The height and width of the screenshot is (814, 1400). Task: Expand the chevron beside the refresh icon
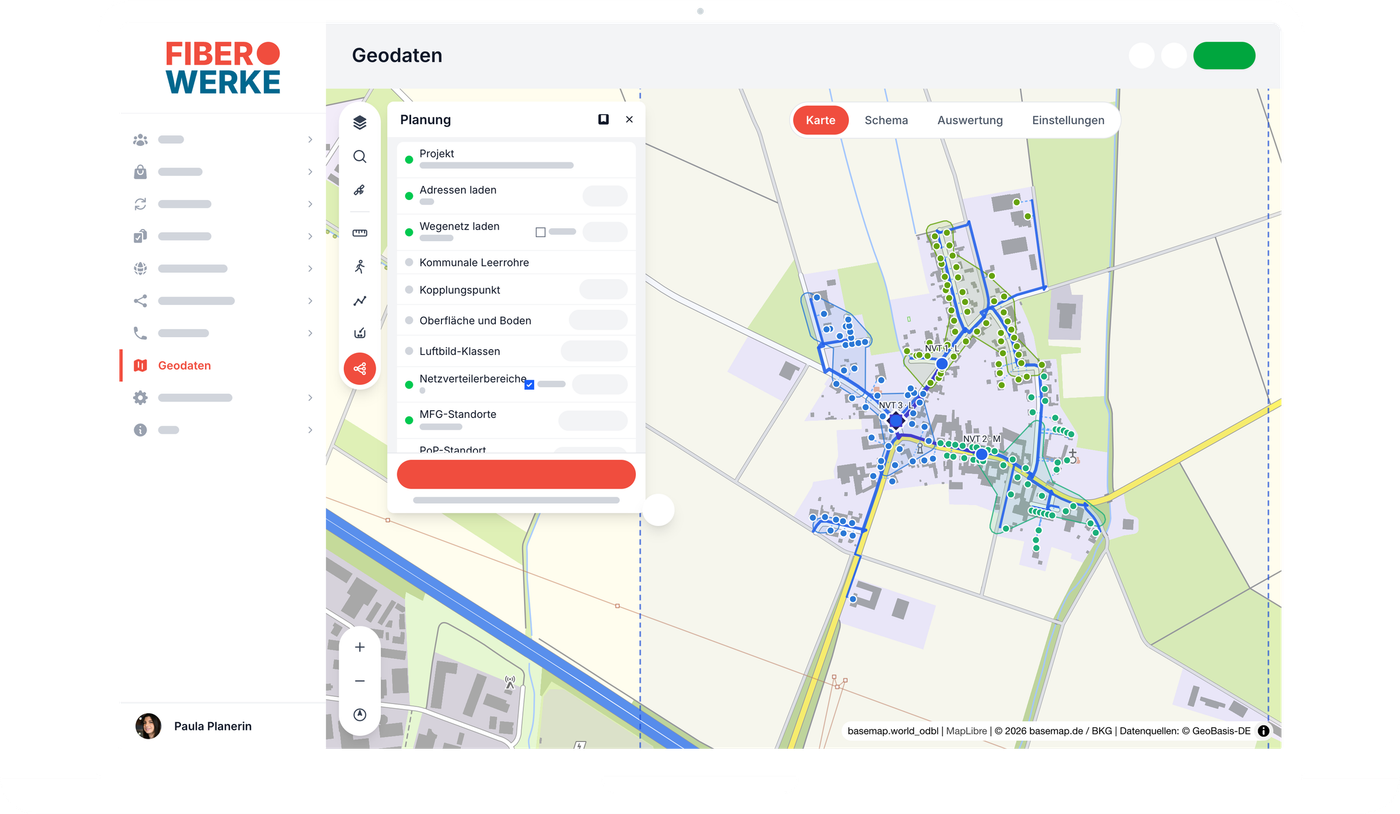pyautogui.click(x=310, y=204)
